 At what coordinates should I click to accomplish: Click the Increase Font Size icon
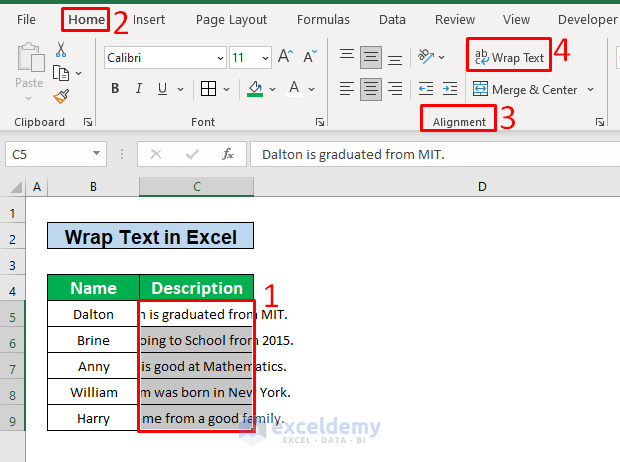(x=285, y=57)
